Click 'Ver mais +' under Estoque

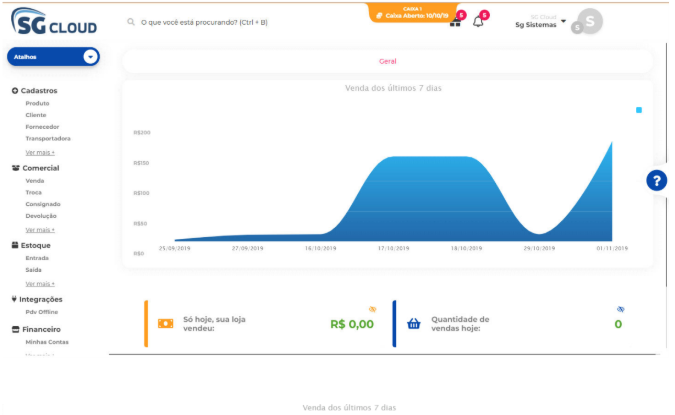click(x=40, y=284)
